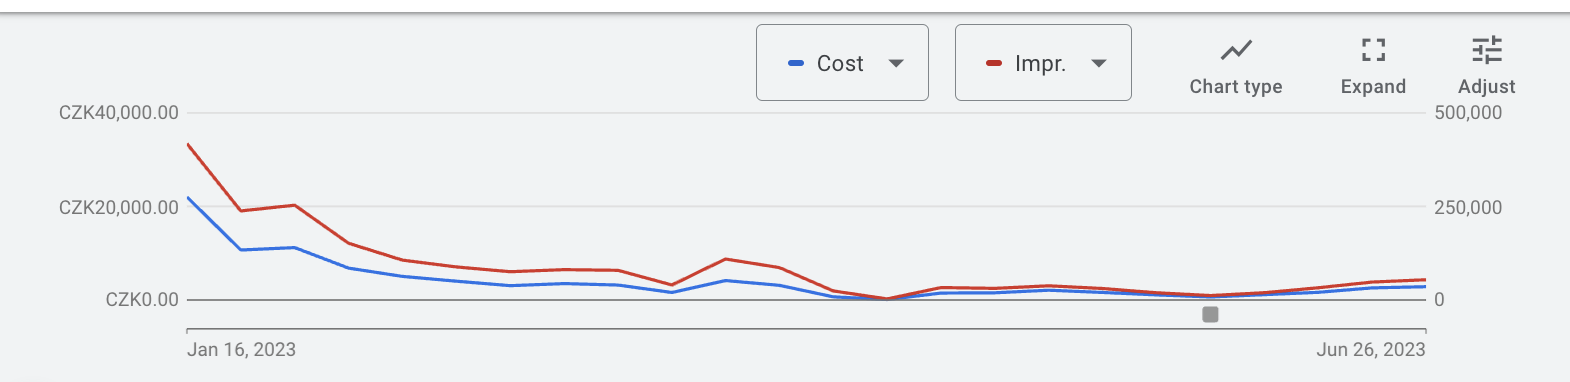Image resolution: width=1570 pixels, height=382 pixels.
Task: Click the Expand text label
Action: pos(1373,87)
